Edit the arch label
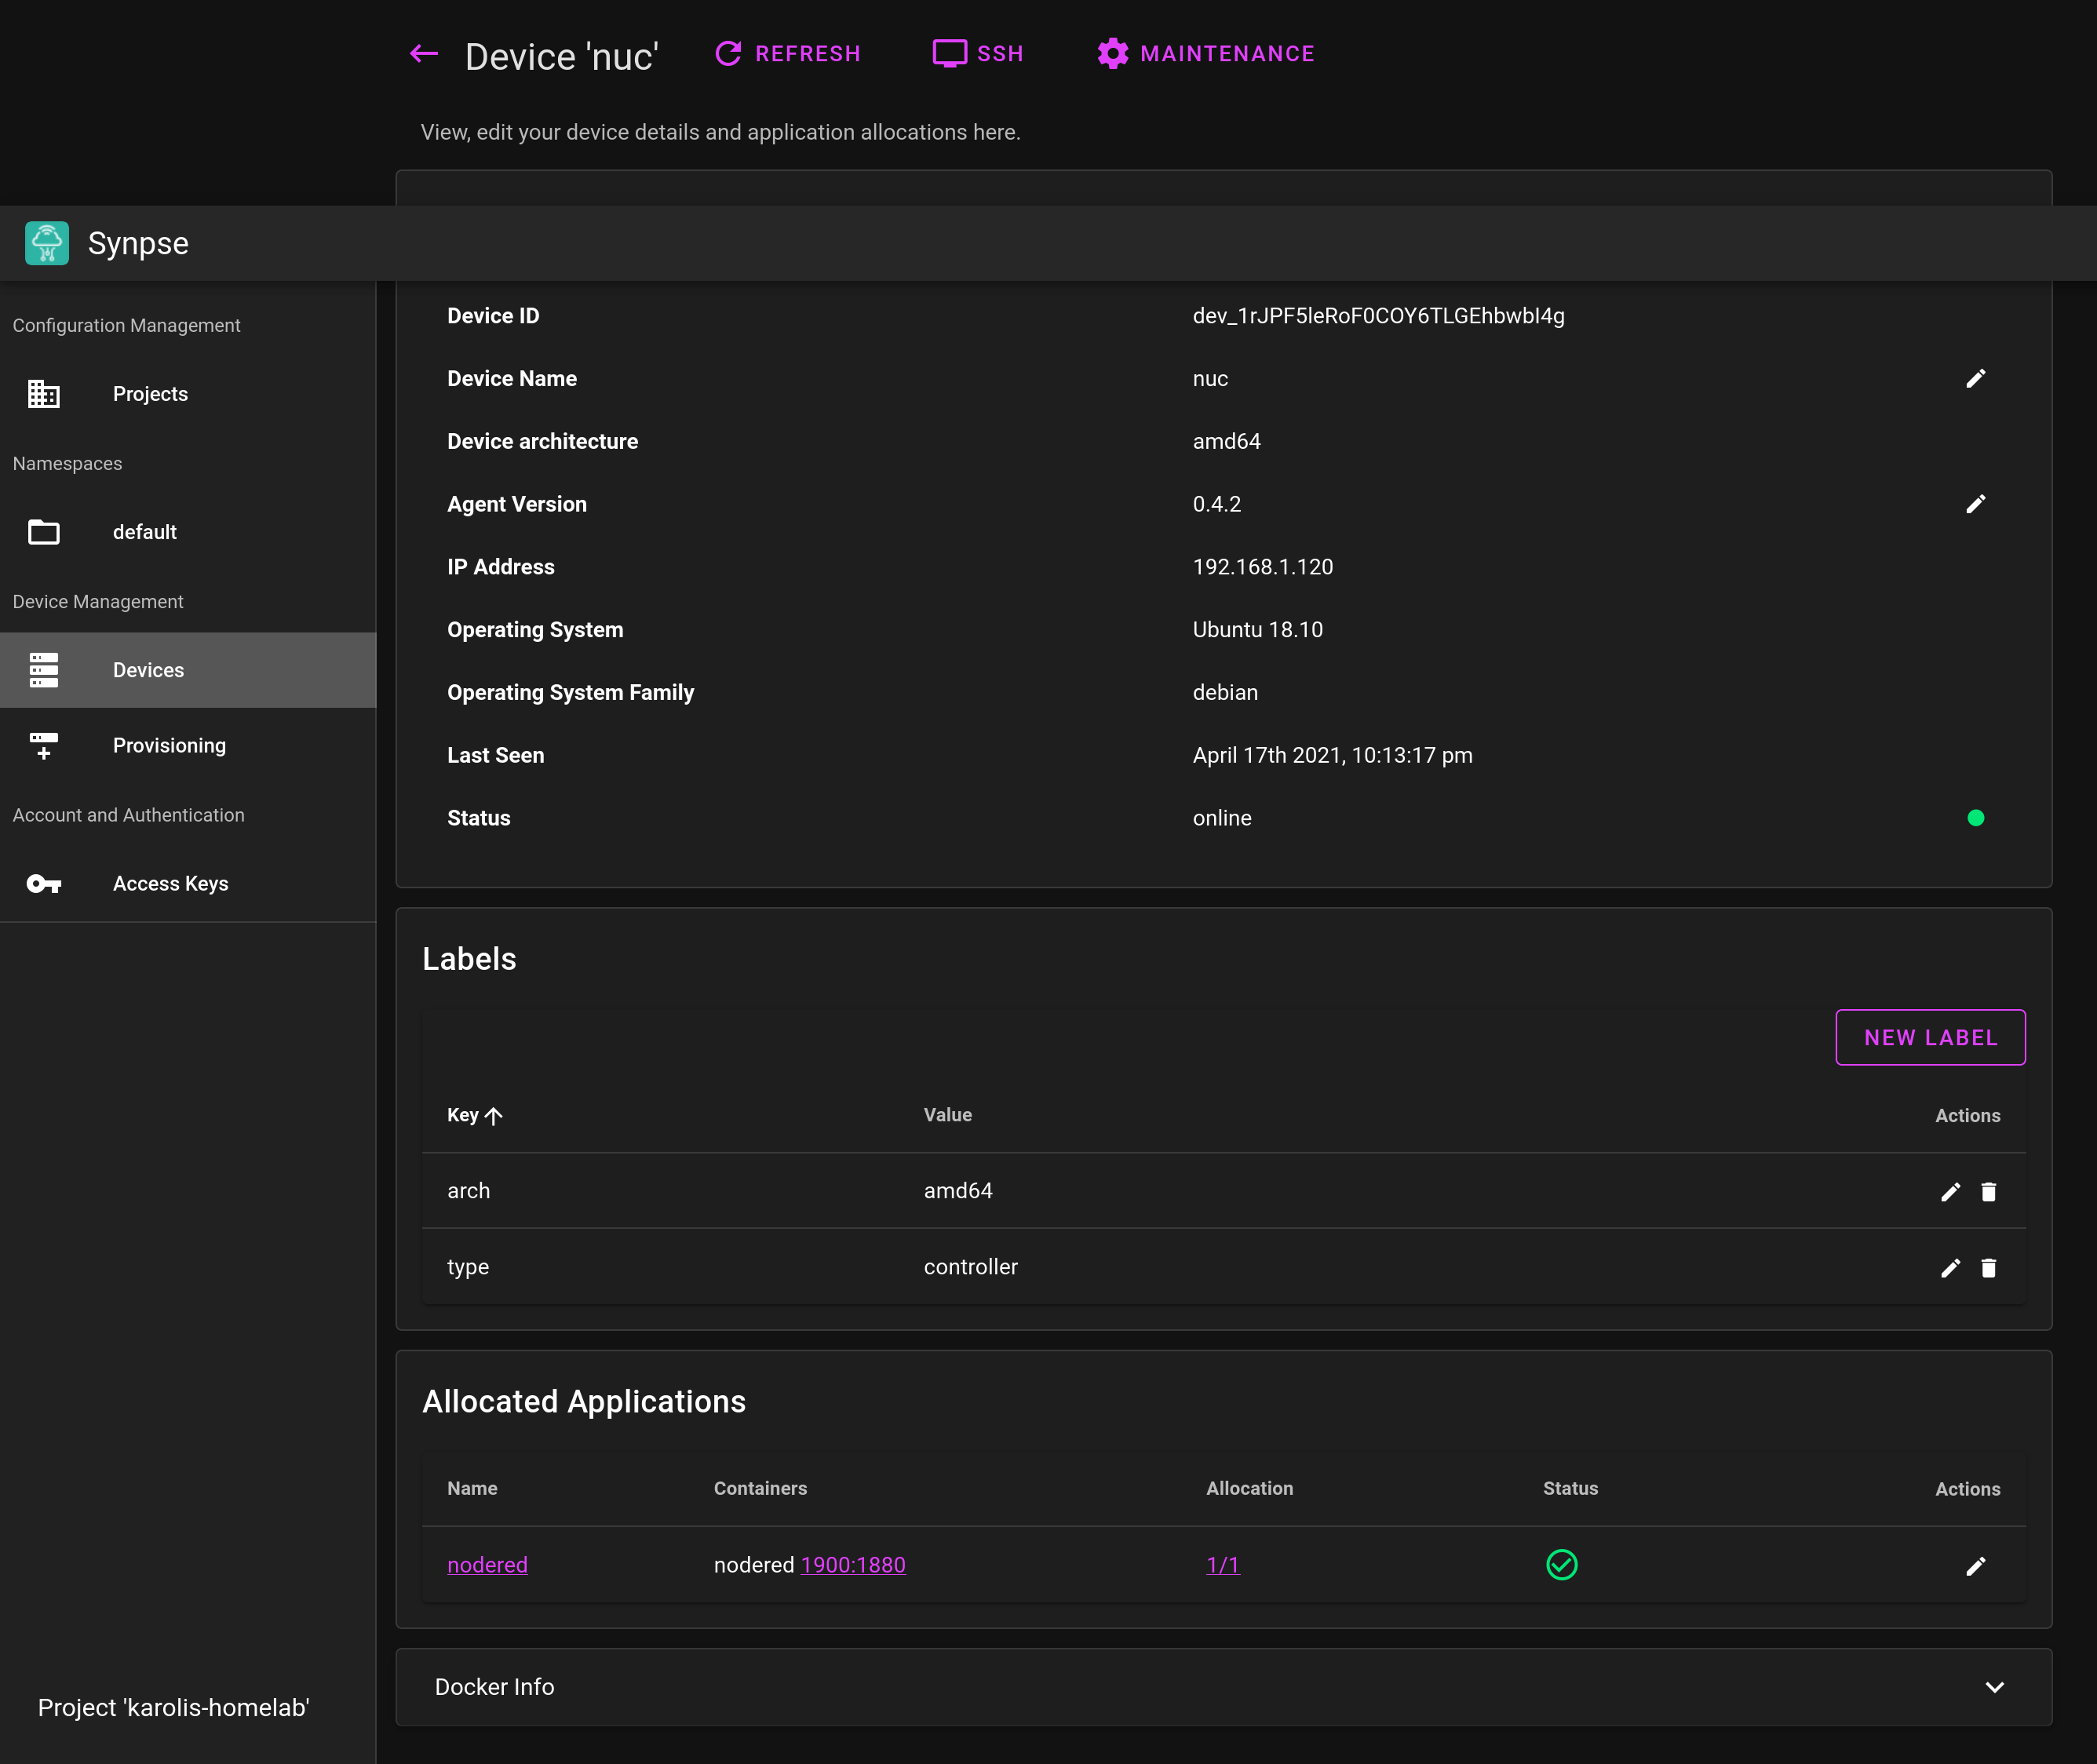The image size is (2097, 1764). [x=1950, y=1192]
